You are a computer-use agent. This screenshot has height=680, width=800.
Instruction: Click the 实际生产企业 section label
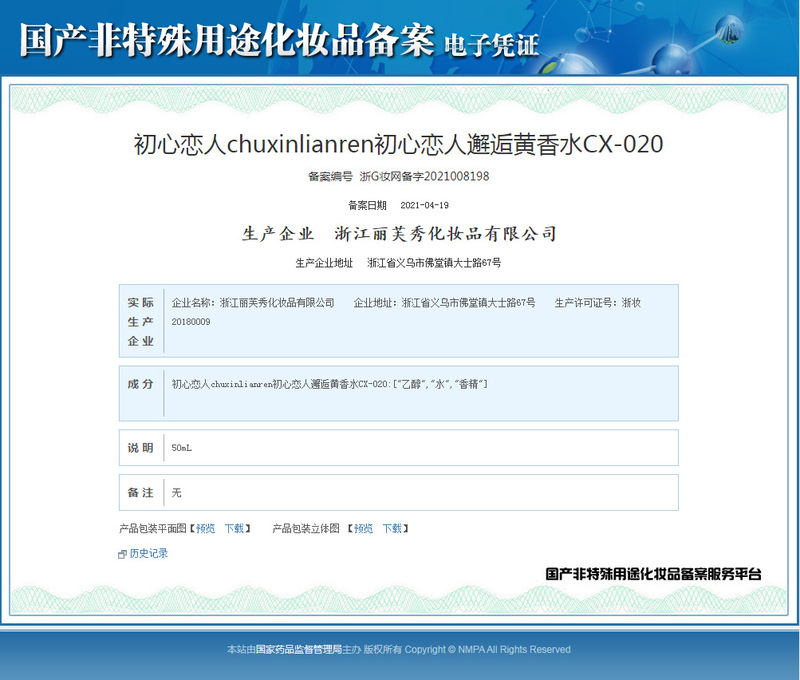point(140,321)
